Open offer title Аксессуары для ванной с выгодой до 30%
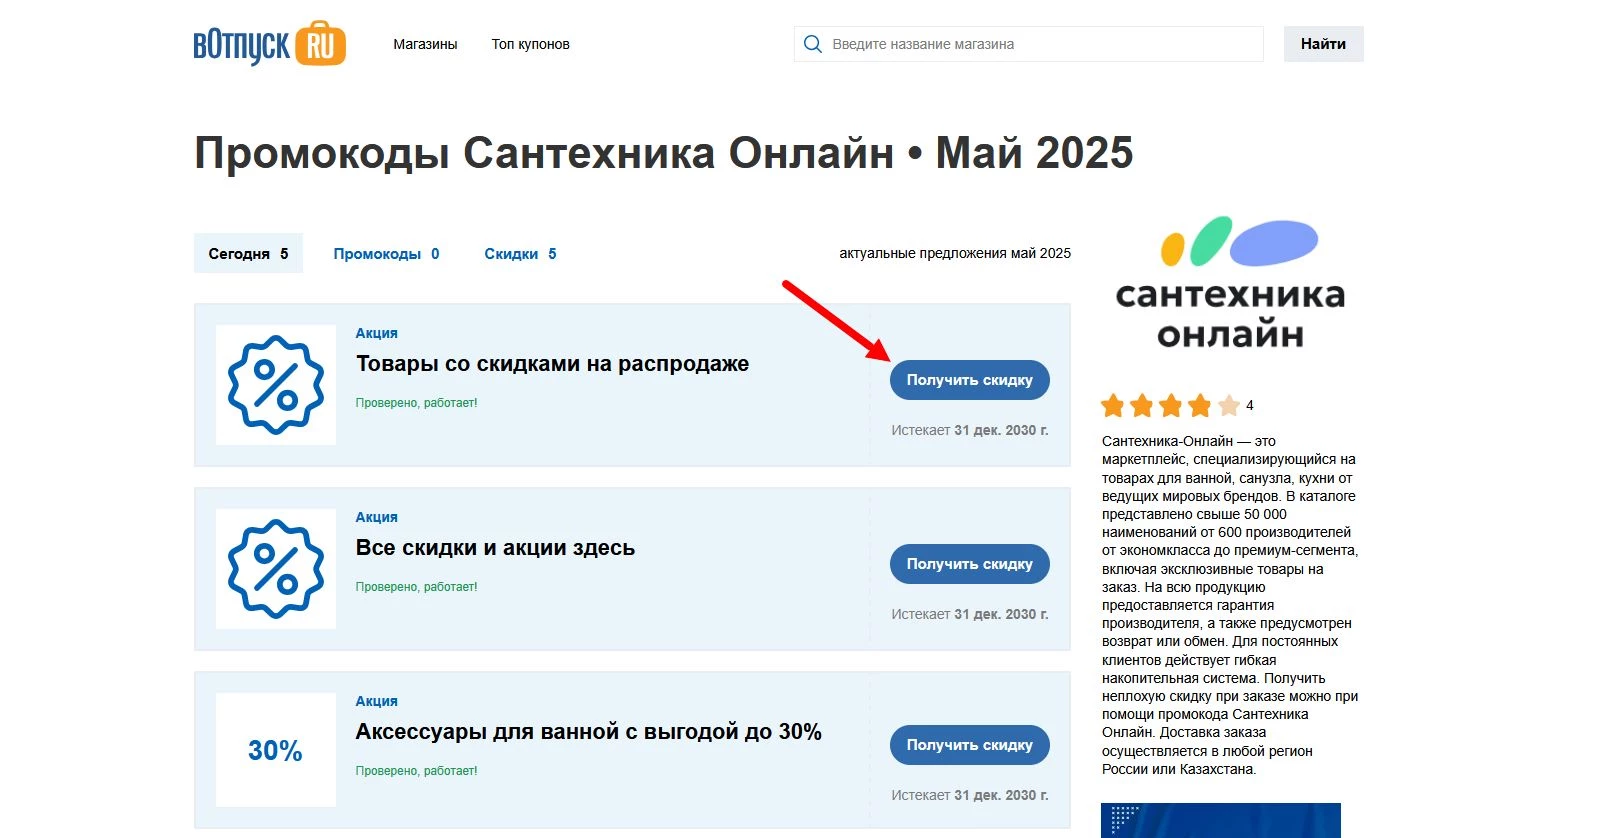The image size is (1612, 838). pyautogui.click(x=589, y=732)
